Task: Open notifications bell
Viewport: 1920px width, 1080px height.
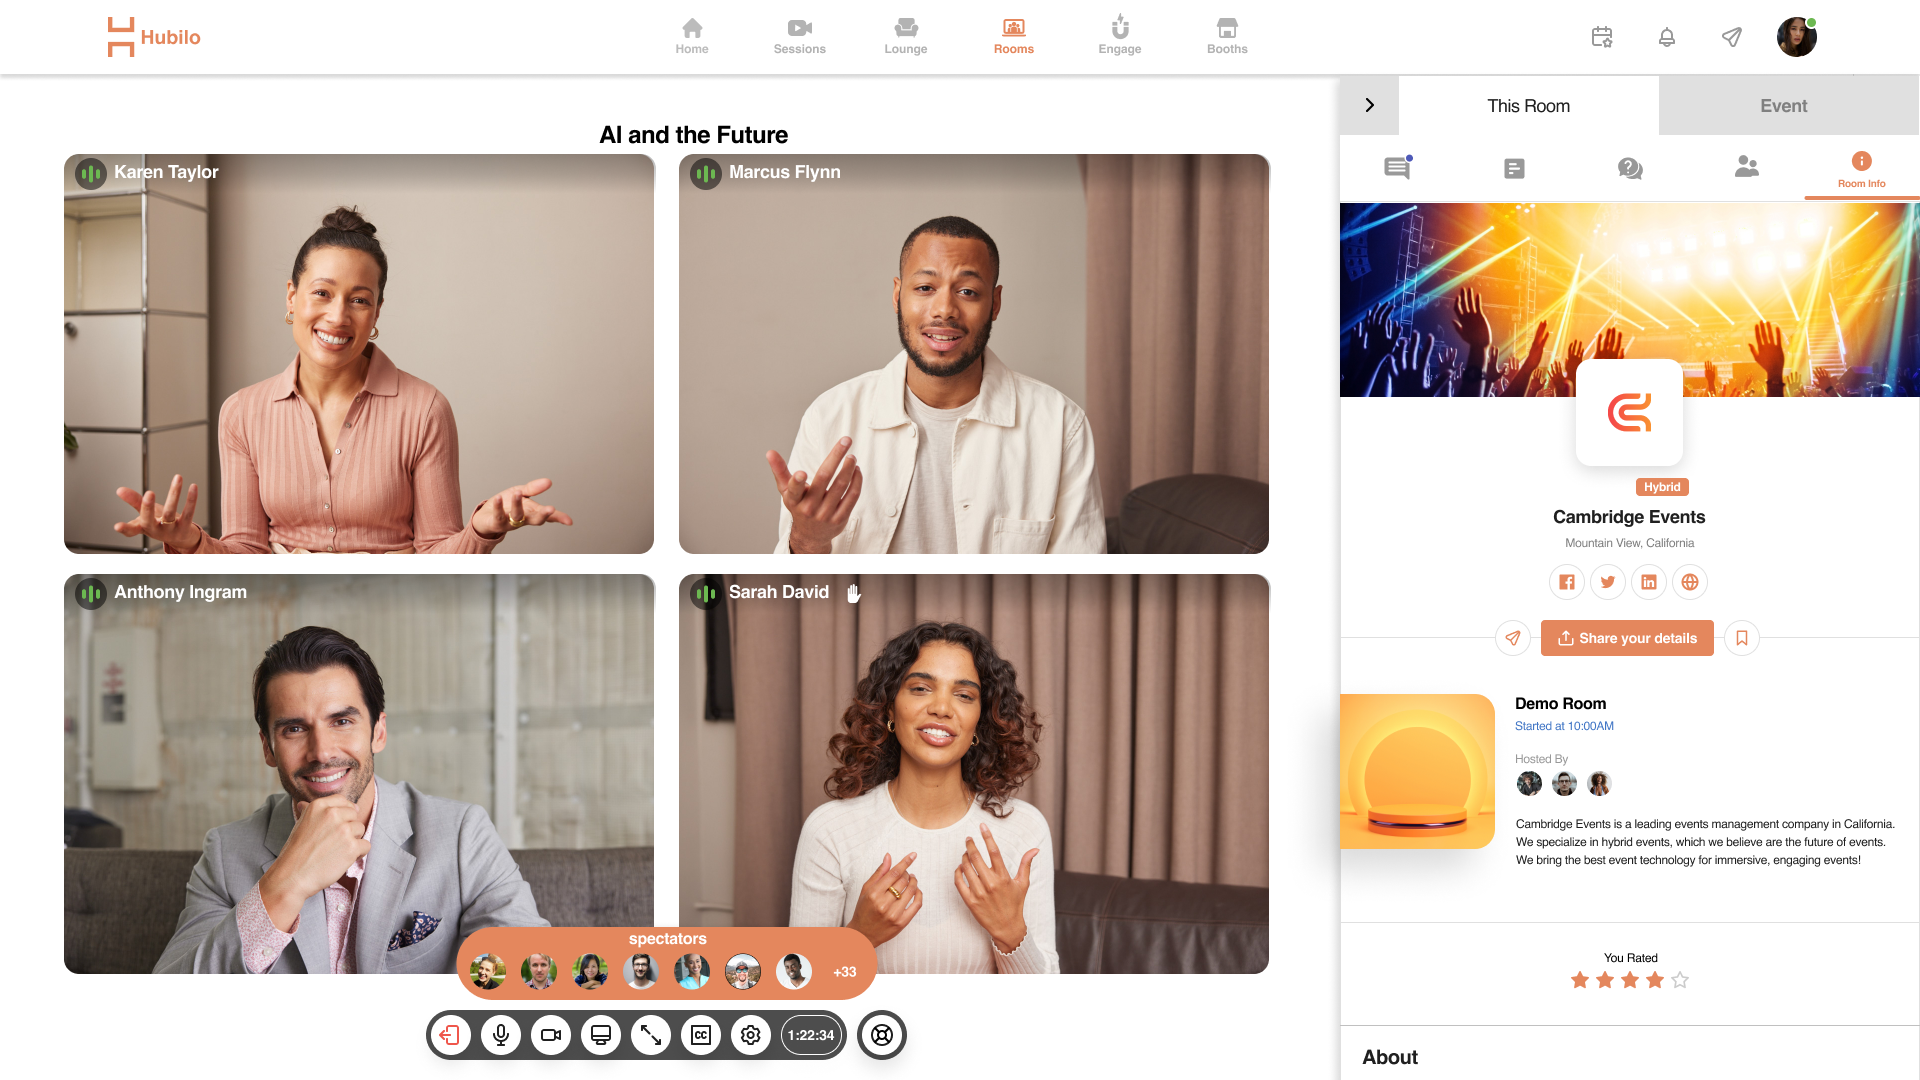Action: pyautogui.click(x=1667, y=37)
